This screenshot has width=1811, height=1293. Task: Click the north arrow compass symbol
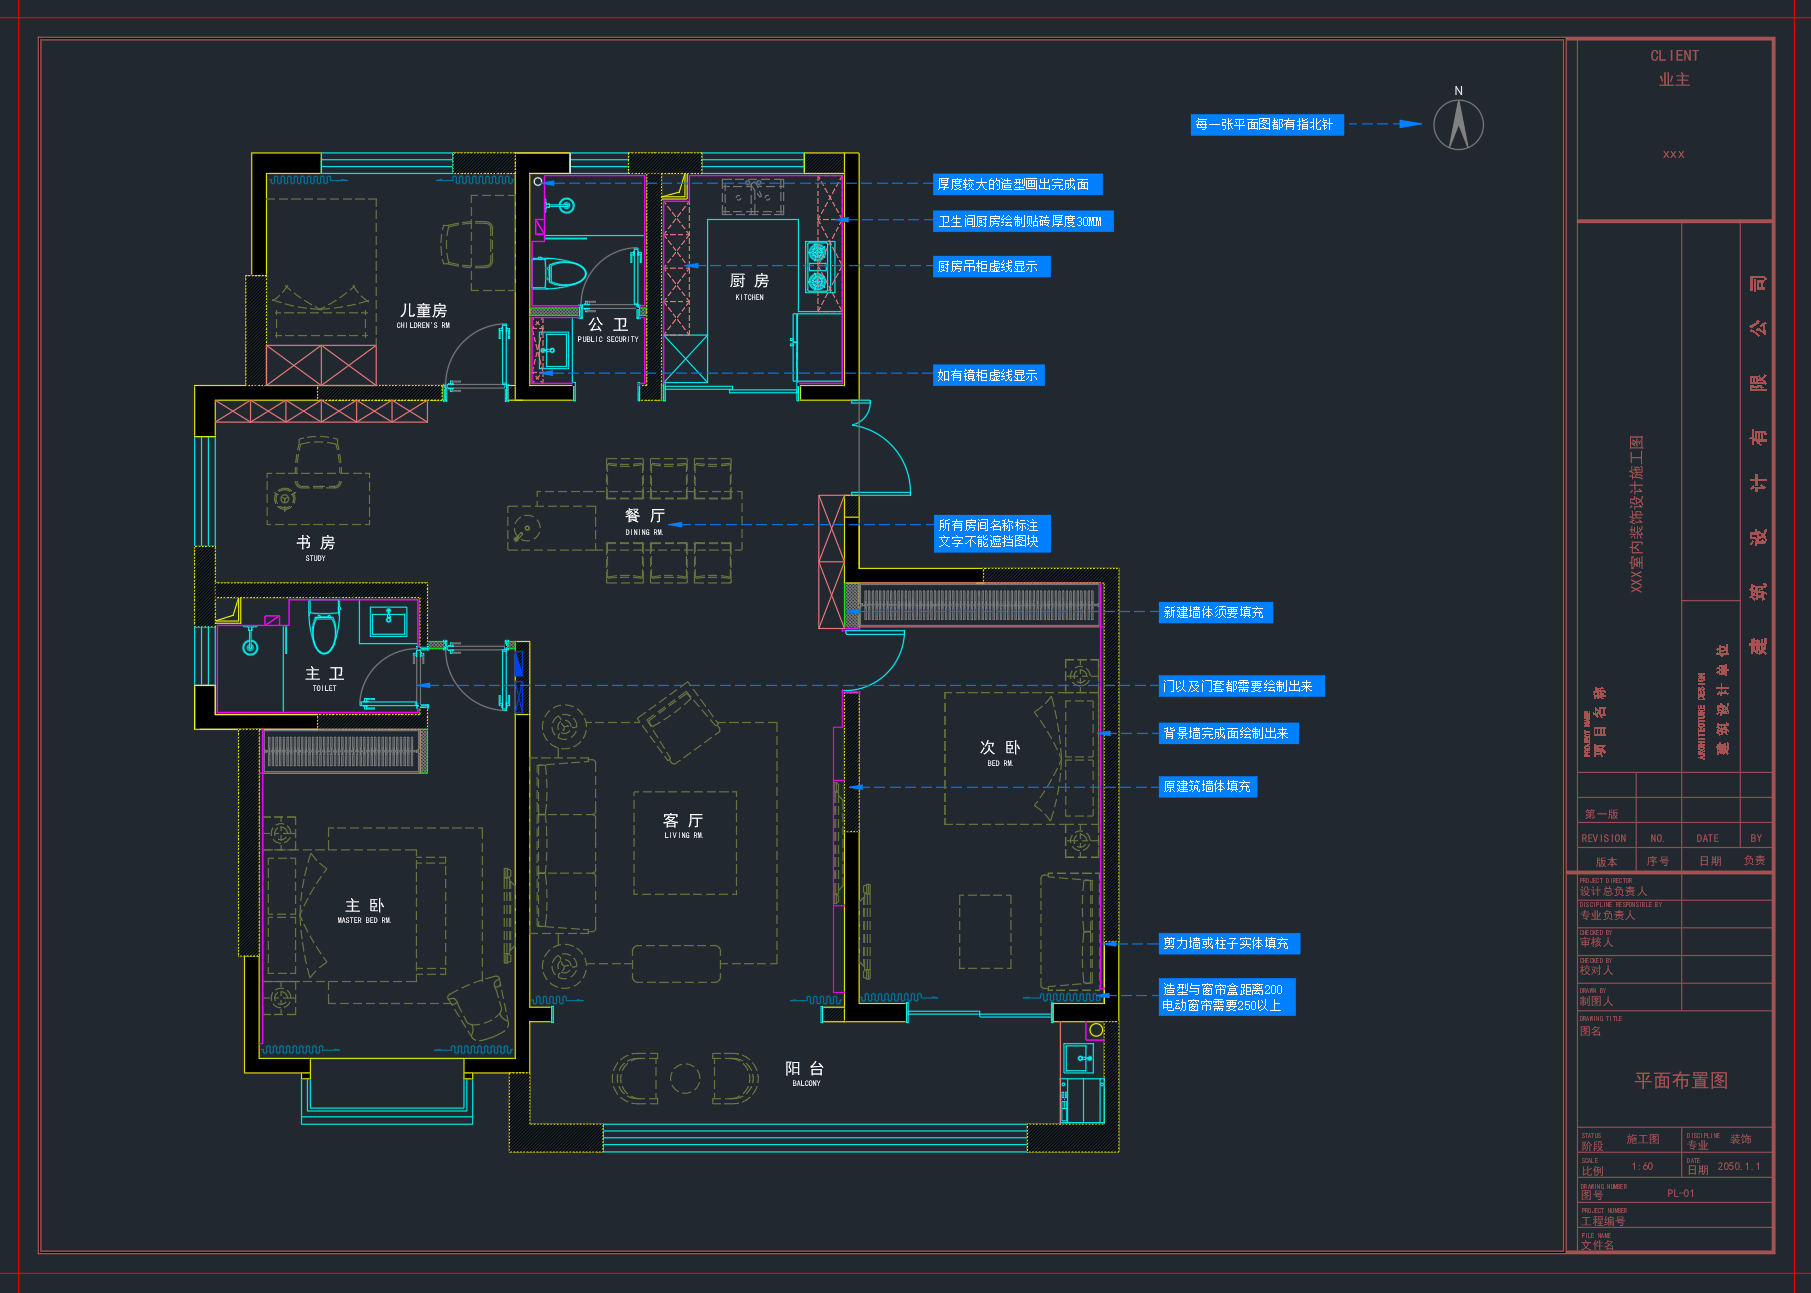[1458, 125]
